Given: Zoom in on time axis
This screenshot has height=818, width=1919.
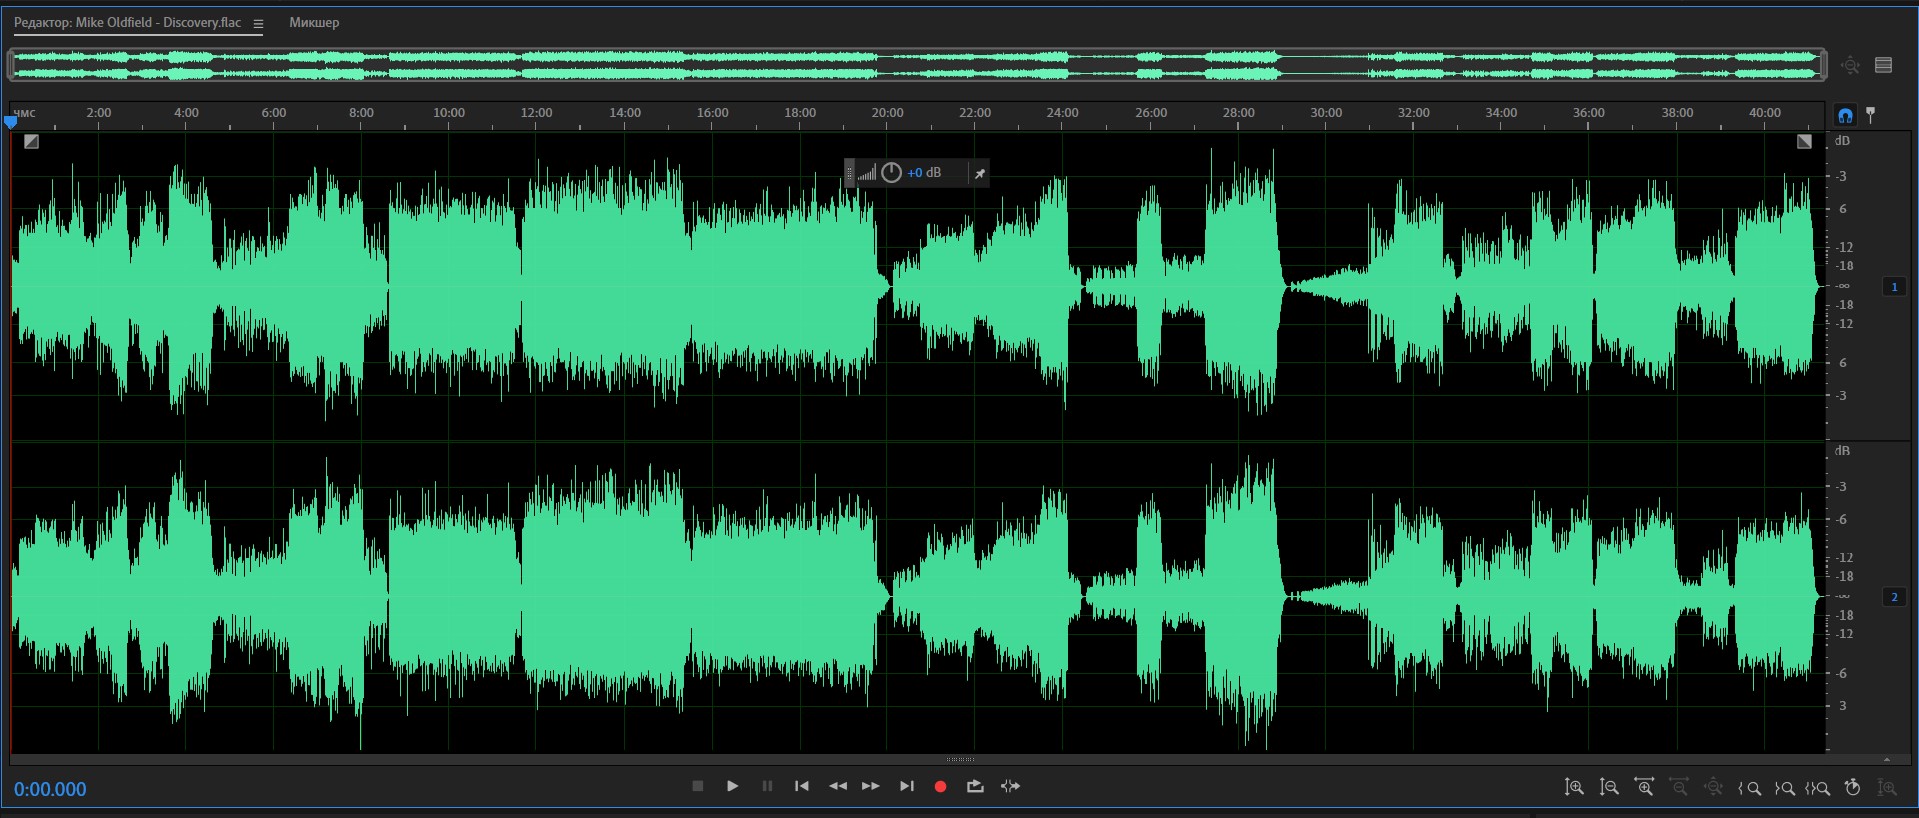Looking at the screenshot, I should [1644, 788].
